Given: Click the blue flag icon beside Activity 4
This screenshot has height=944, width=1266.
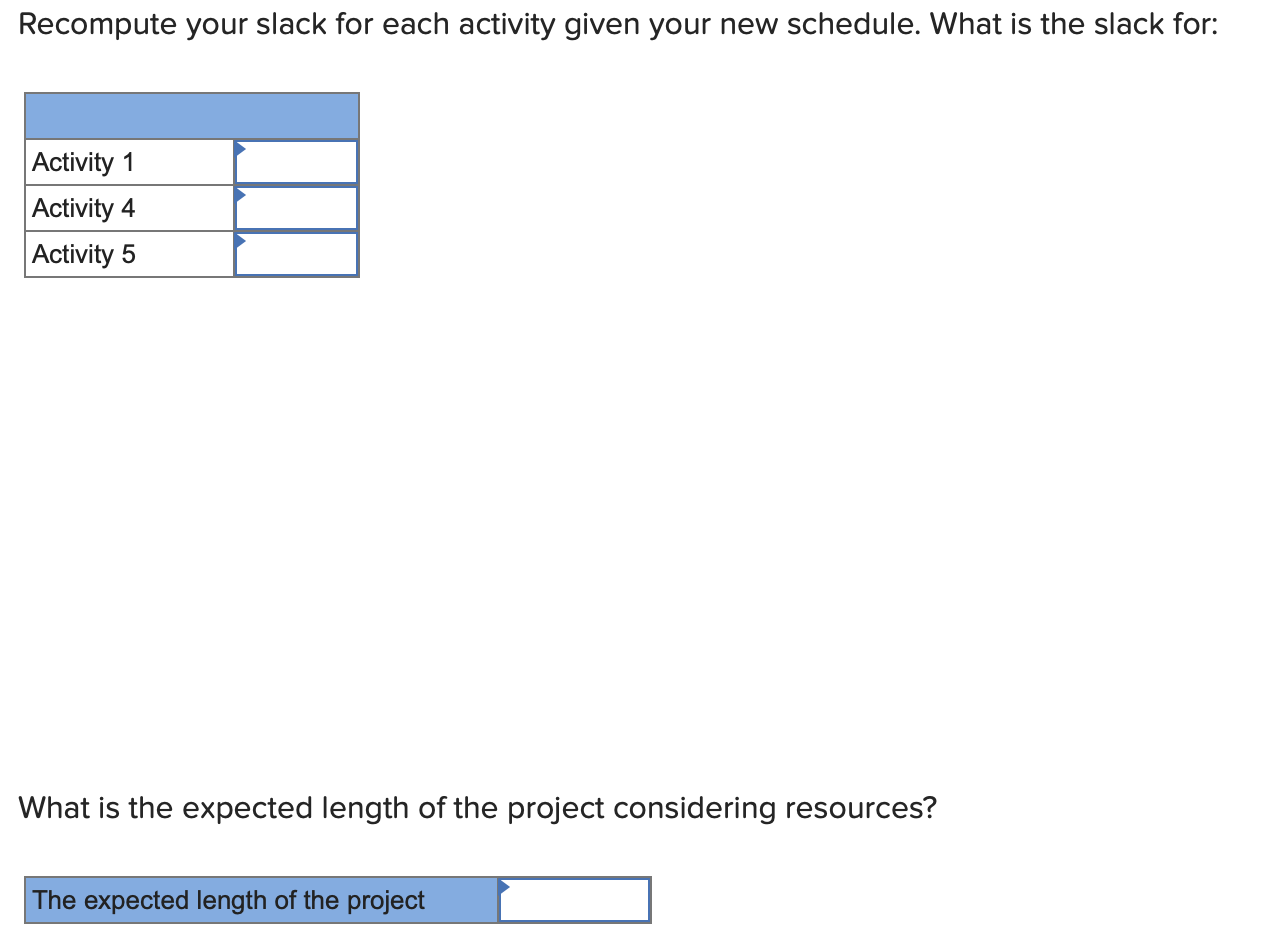Looking at the screenshot, I should (239, 195).
